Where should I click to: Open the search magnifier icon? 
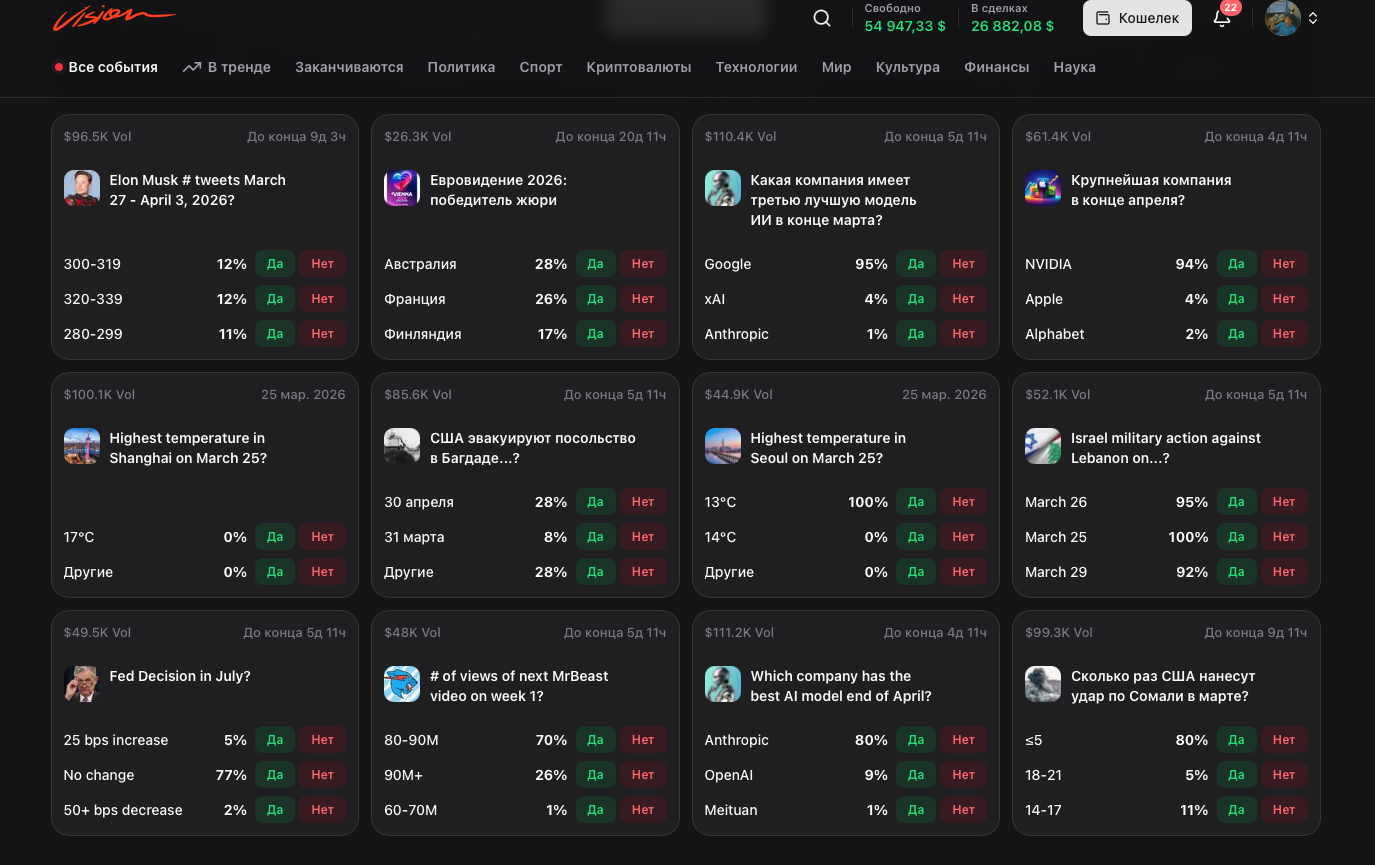[821, 17]
